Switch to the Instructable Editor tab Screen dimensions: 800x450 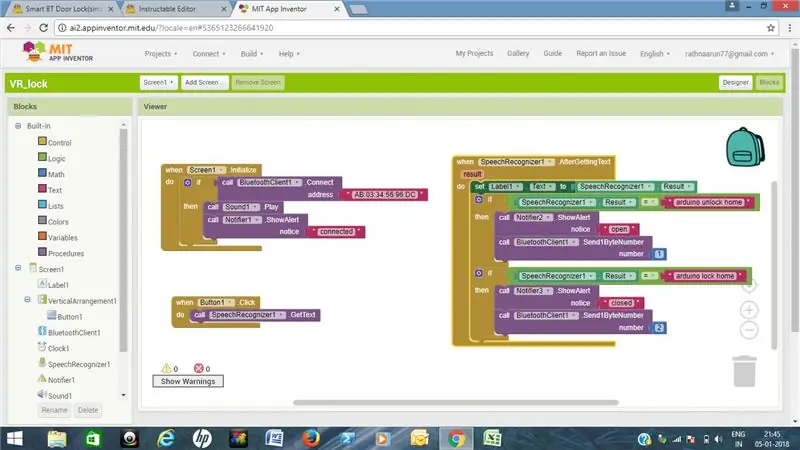pos(176,9)
